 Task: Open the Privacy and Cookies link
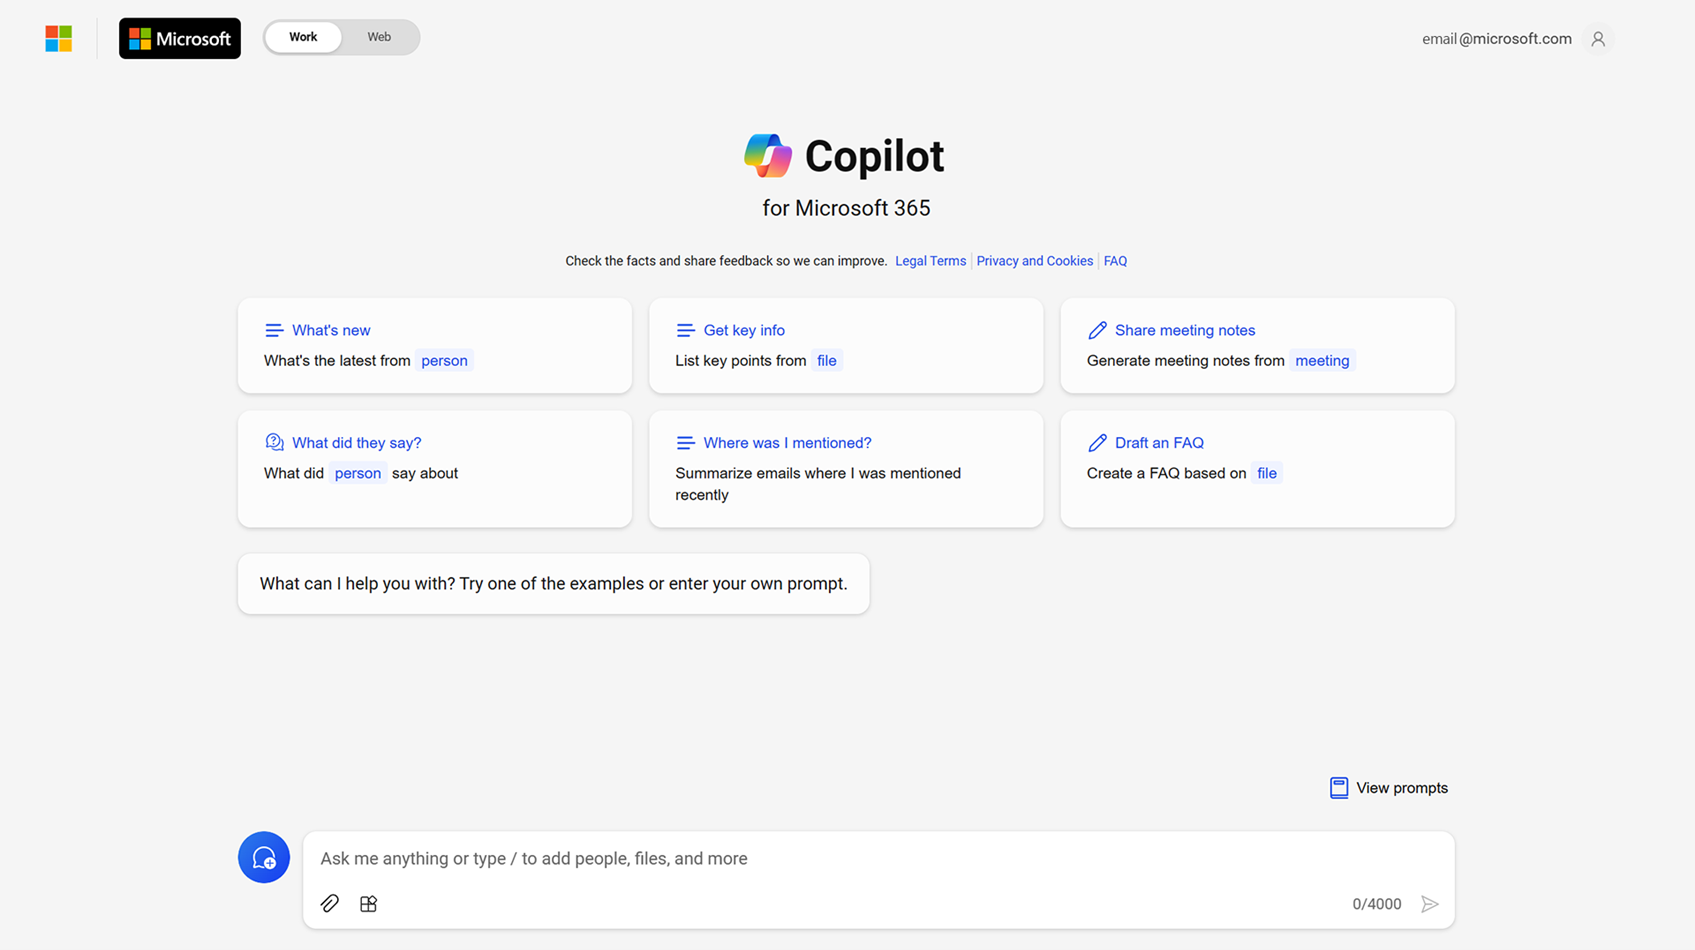click(x=1034, y=260)
